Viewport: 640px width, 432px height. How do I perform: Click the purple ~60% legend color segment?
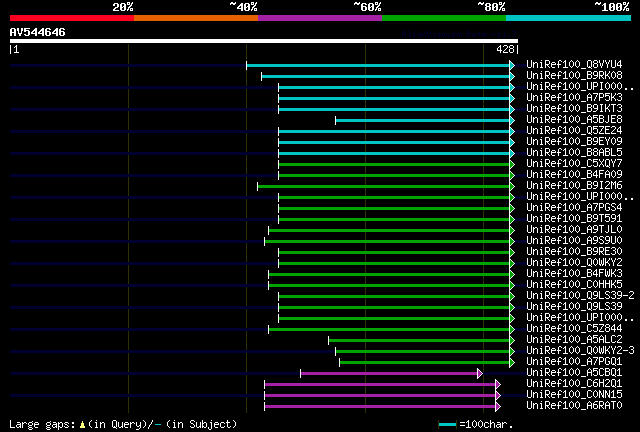tap(320, 18)
